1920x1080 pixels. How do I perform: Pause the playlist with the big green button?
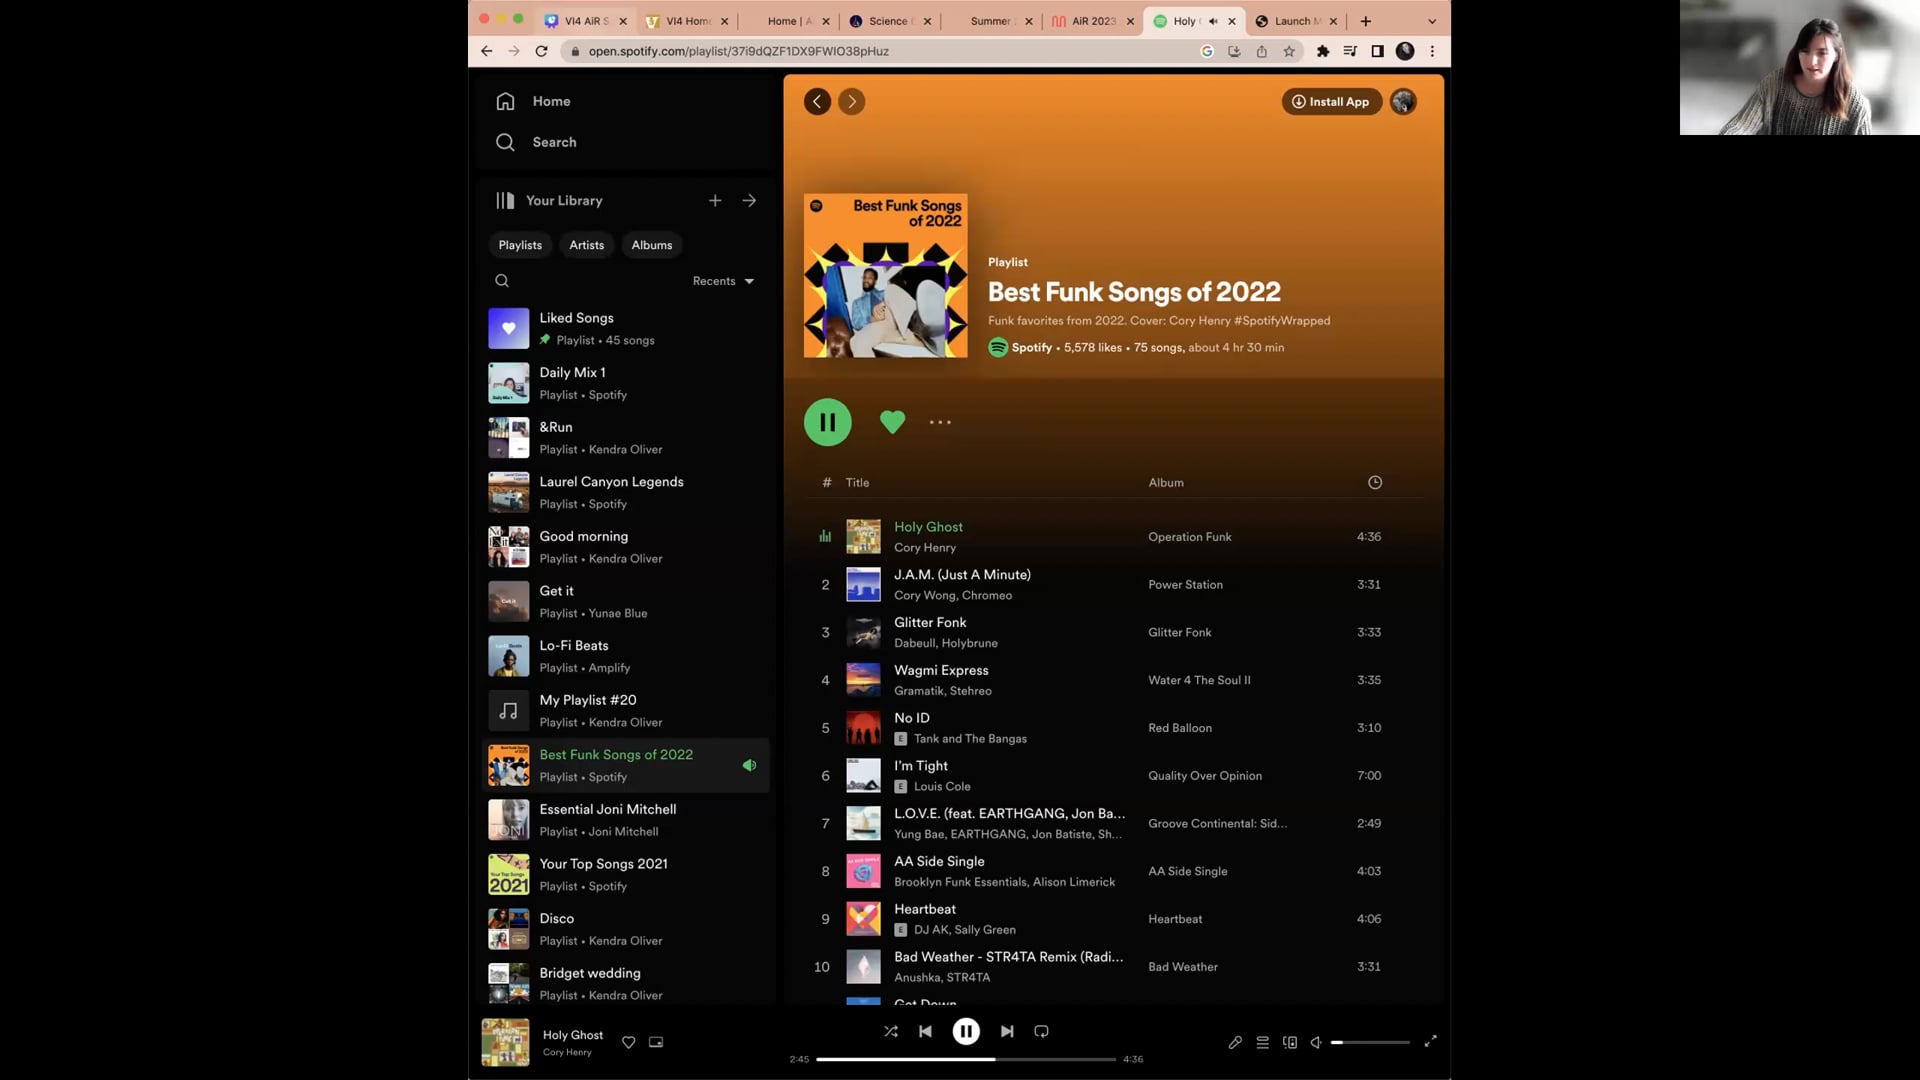click(x=828, y=422)
